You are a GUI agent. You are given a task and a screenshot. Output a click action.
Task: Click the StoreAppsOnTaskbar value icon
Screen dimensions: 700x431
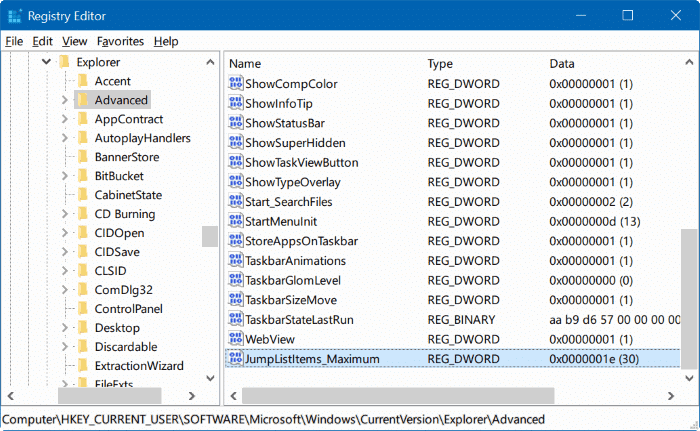tap(235, 241)
